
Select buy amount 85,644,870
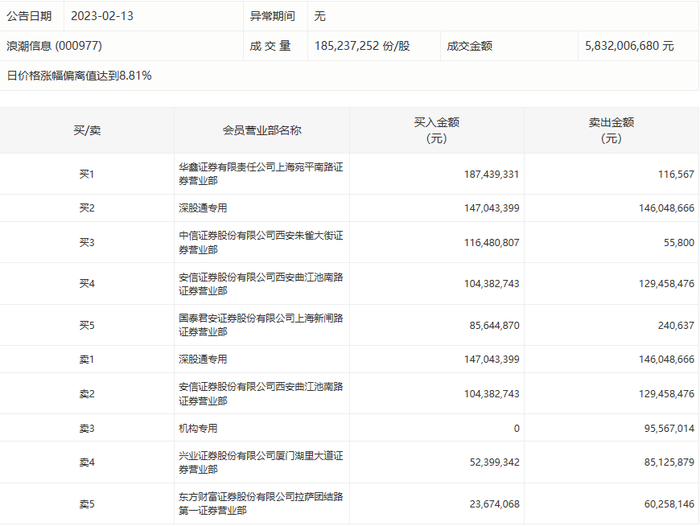[494, 326]
